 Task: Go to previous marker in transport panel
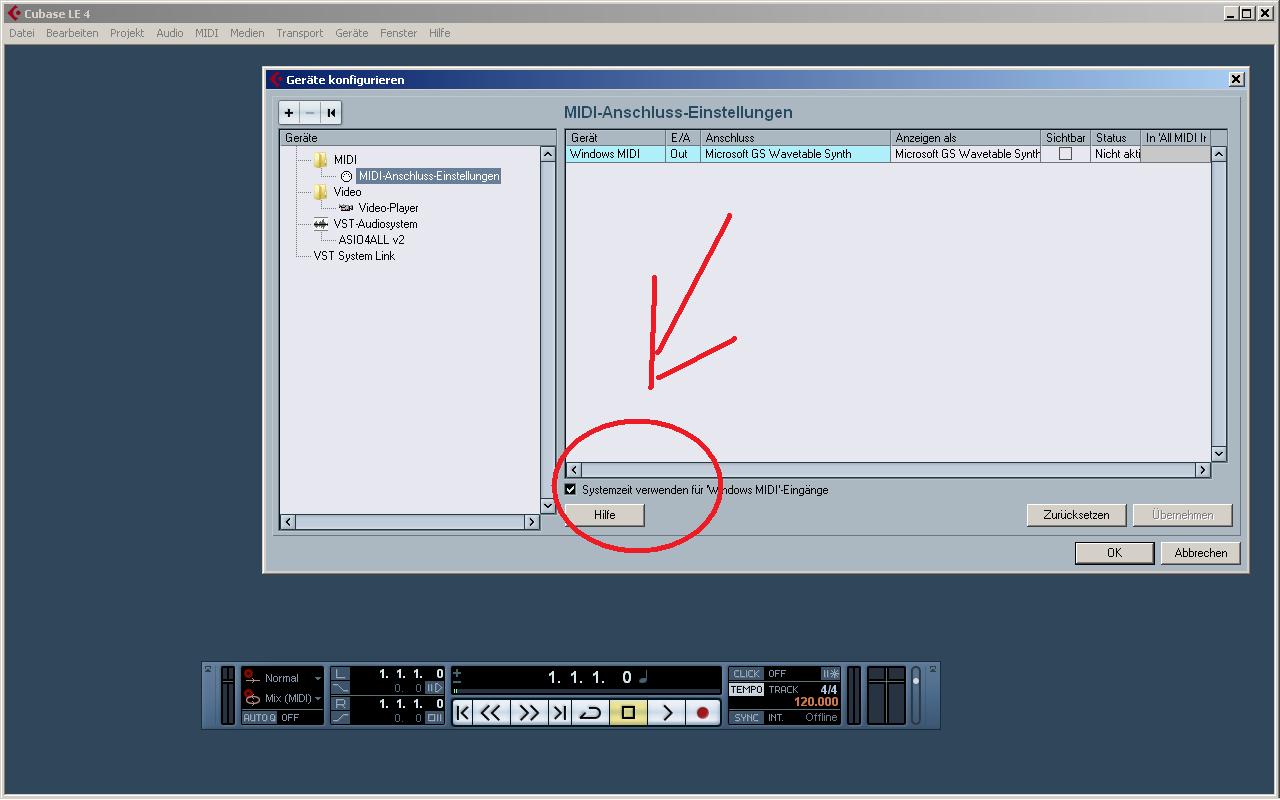coord(462,713)
